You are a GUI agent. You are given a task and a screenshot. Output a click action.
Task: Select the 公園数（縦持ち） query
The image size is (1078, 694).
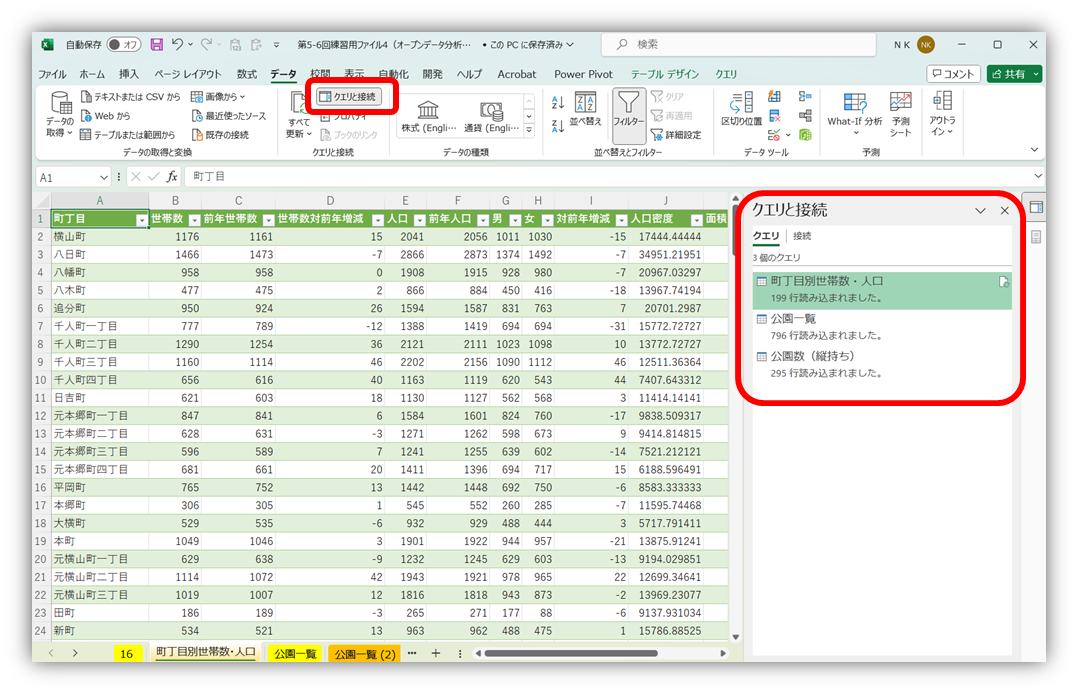click(882, 365)
